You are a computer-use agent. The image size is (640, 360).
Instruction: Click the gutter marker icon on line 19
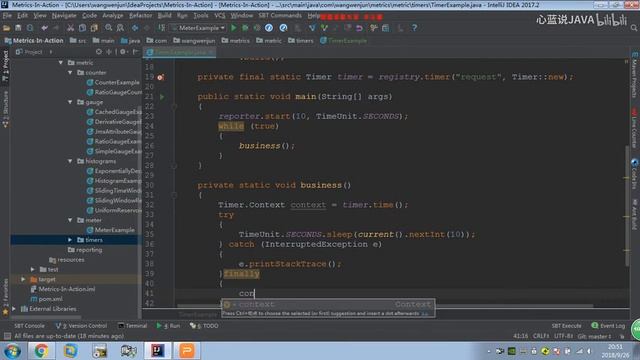161,77
